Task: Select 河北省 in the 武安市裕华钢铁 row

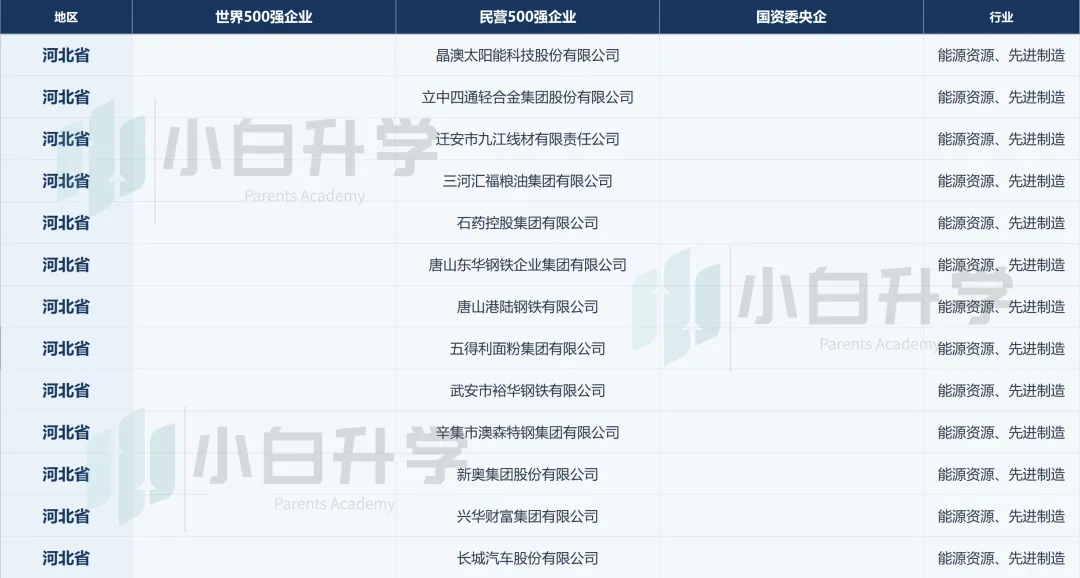Action: pos(66,391)
